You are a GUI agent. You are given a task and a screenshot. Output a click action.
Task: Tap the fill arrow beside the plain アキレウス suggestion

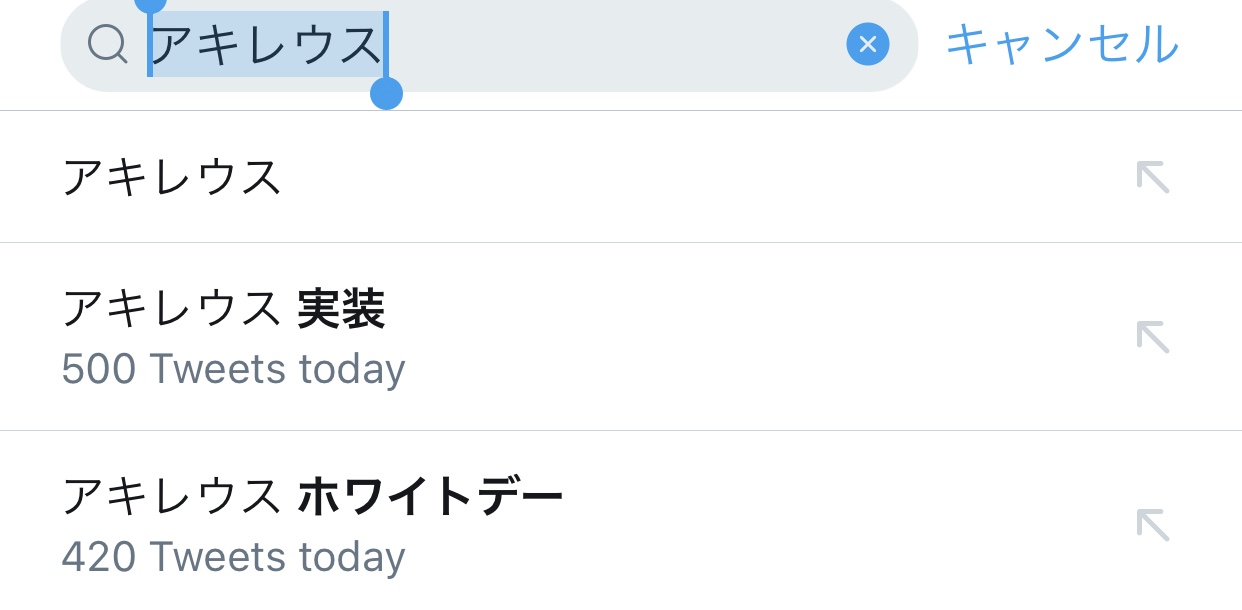[1152, 177]
